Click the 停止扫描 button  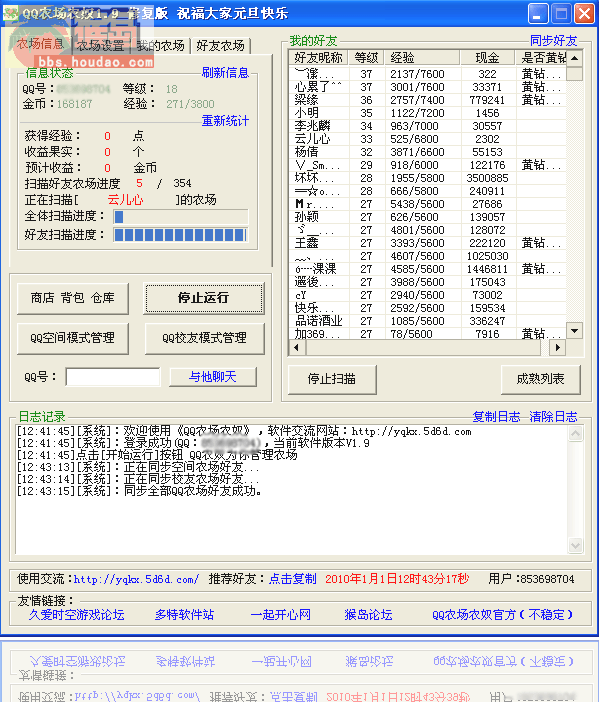(x=332, y=379)
